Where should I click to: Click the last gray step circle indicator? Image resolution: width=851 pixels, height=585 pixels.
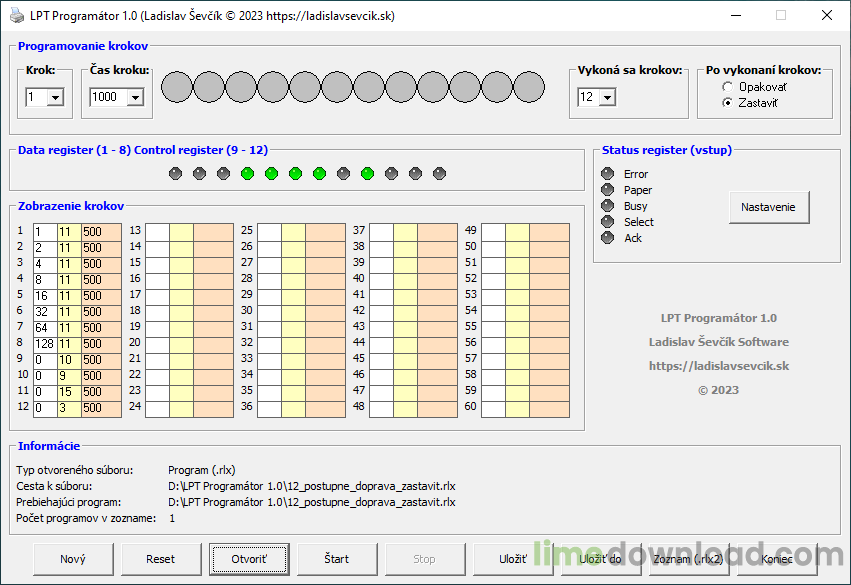coord(529,87)
